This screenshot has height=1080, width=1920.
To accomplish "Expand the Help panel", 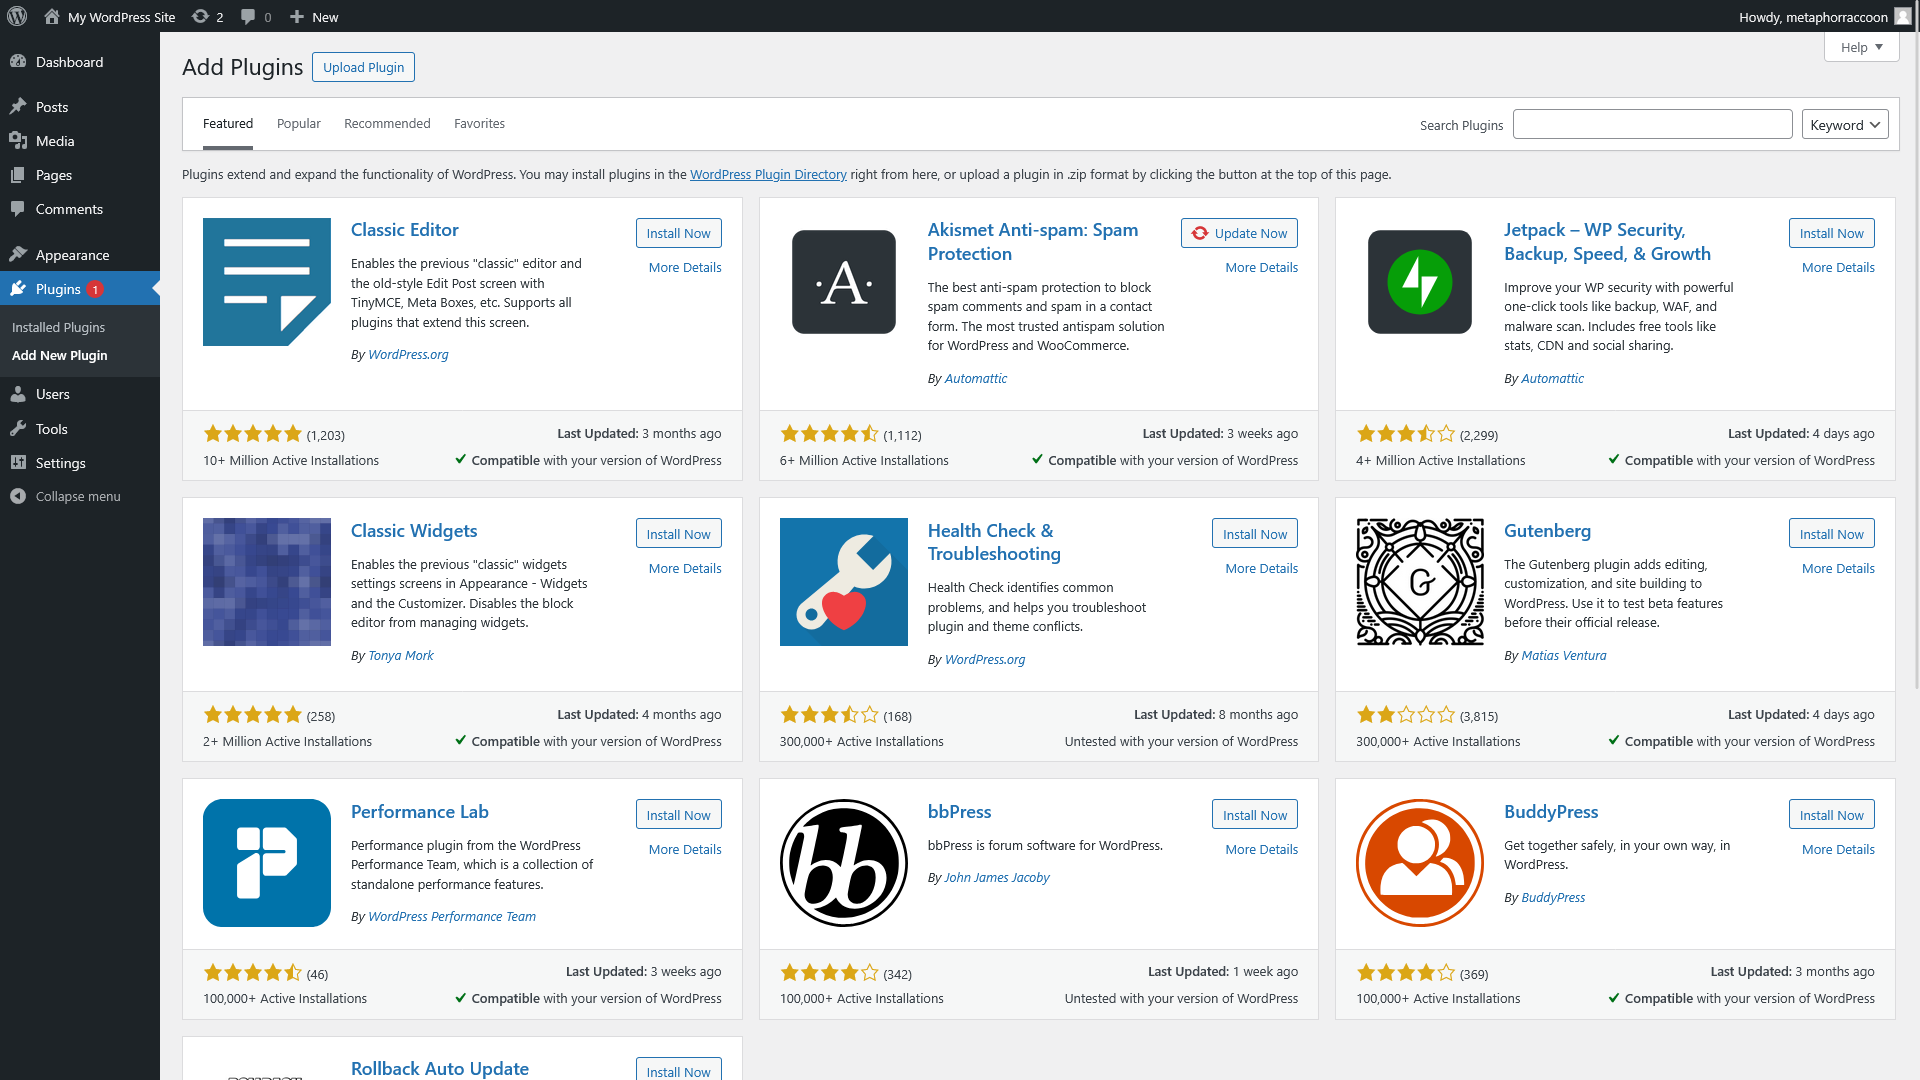I will click(1861, 47).
